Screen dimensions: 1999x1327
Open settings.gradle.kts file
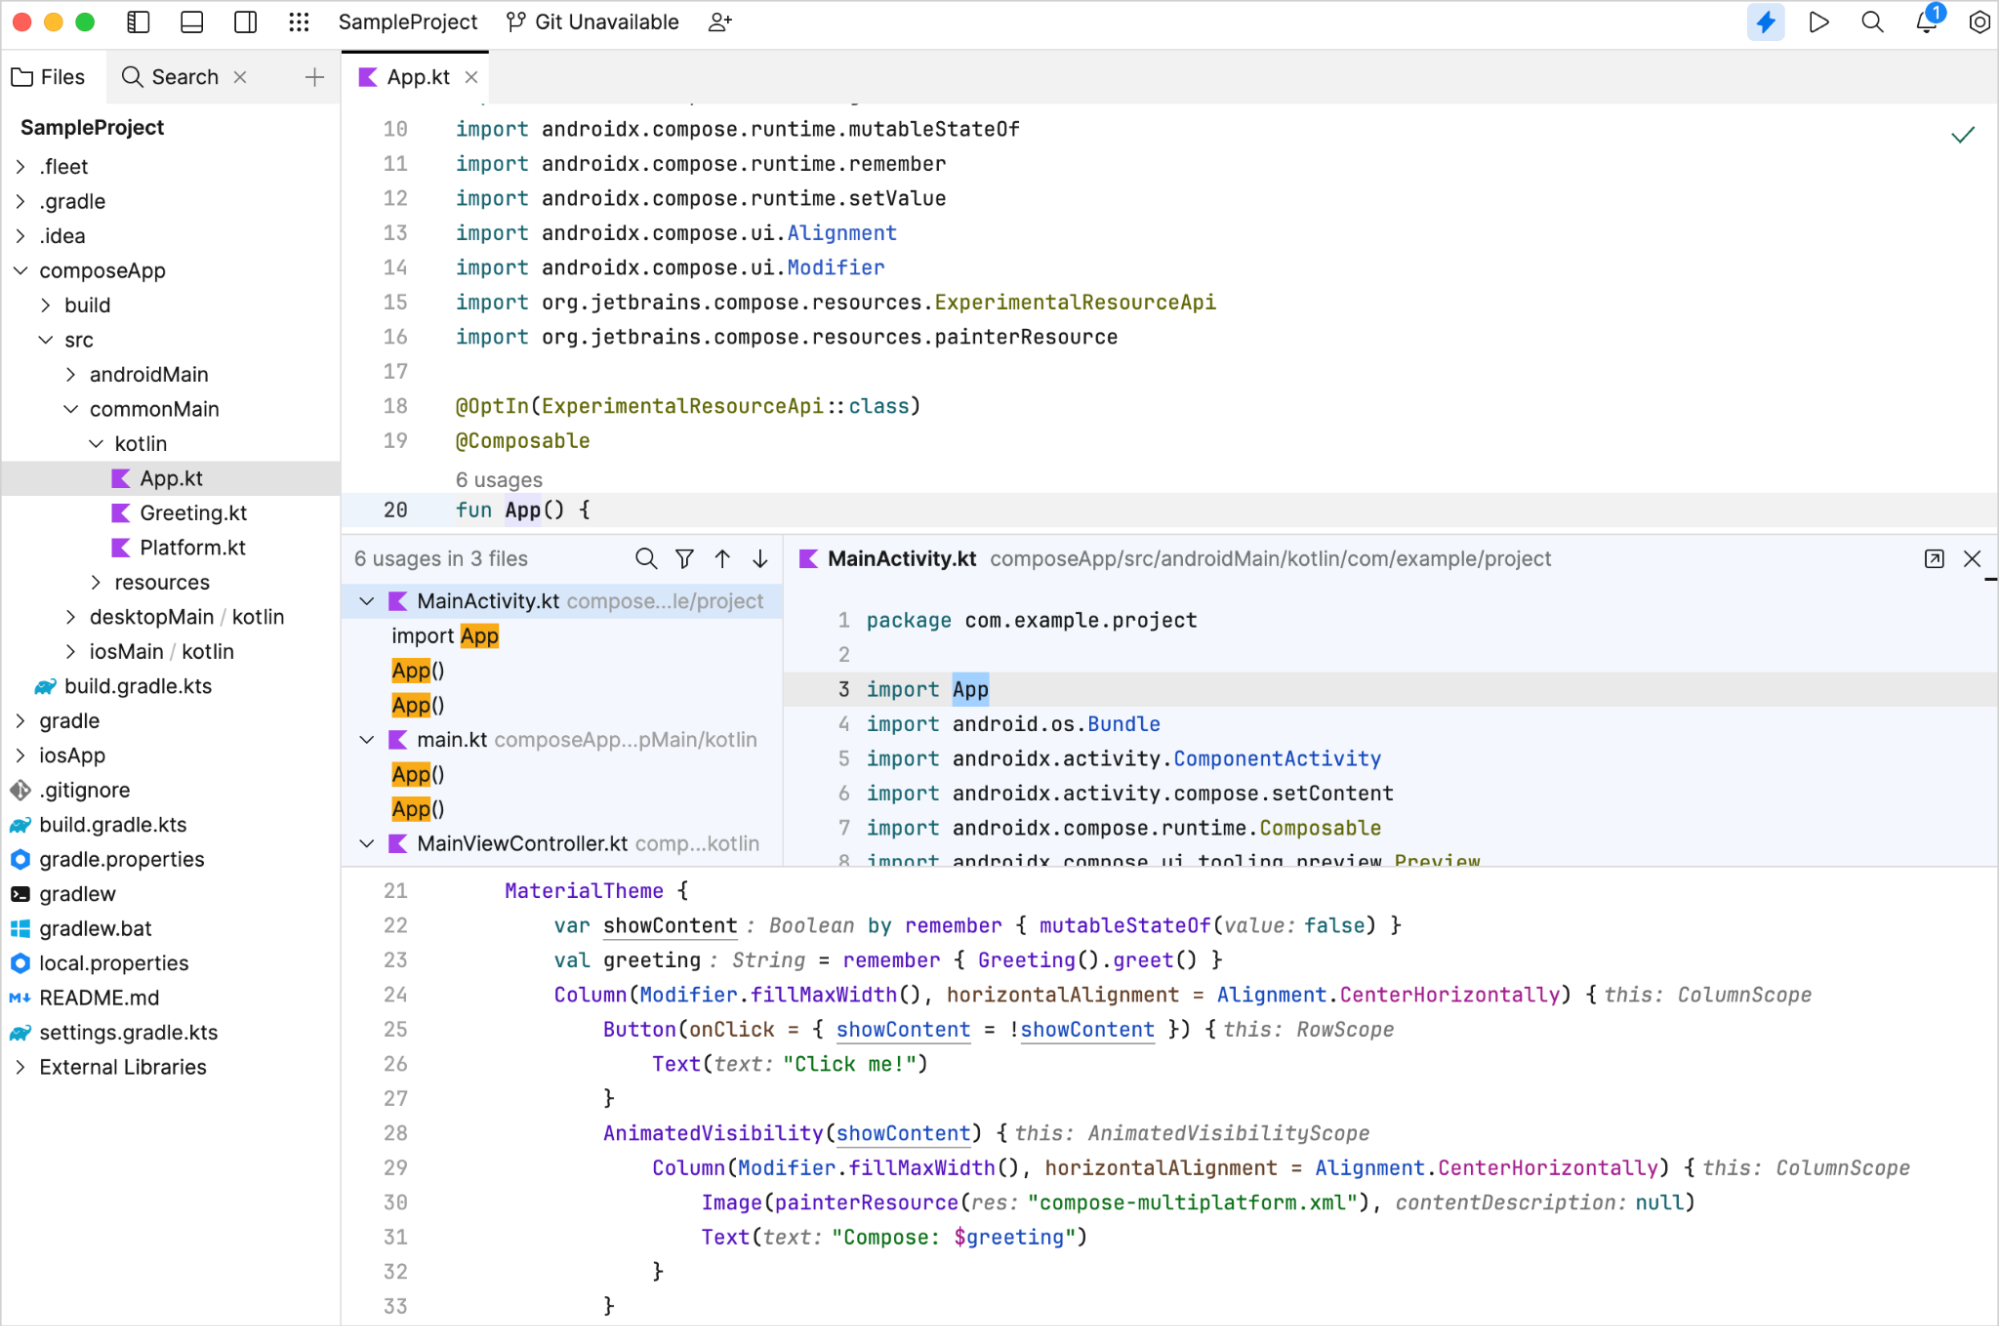pos(128,1033)
